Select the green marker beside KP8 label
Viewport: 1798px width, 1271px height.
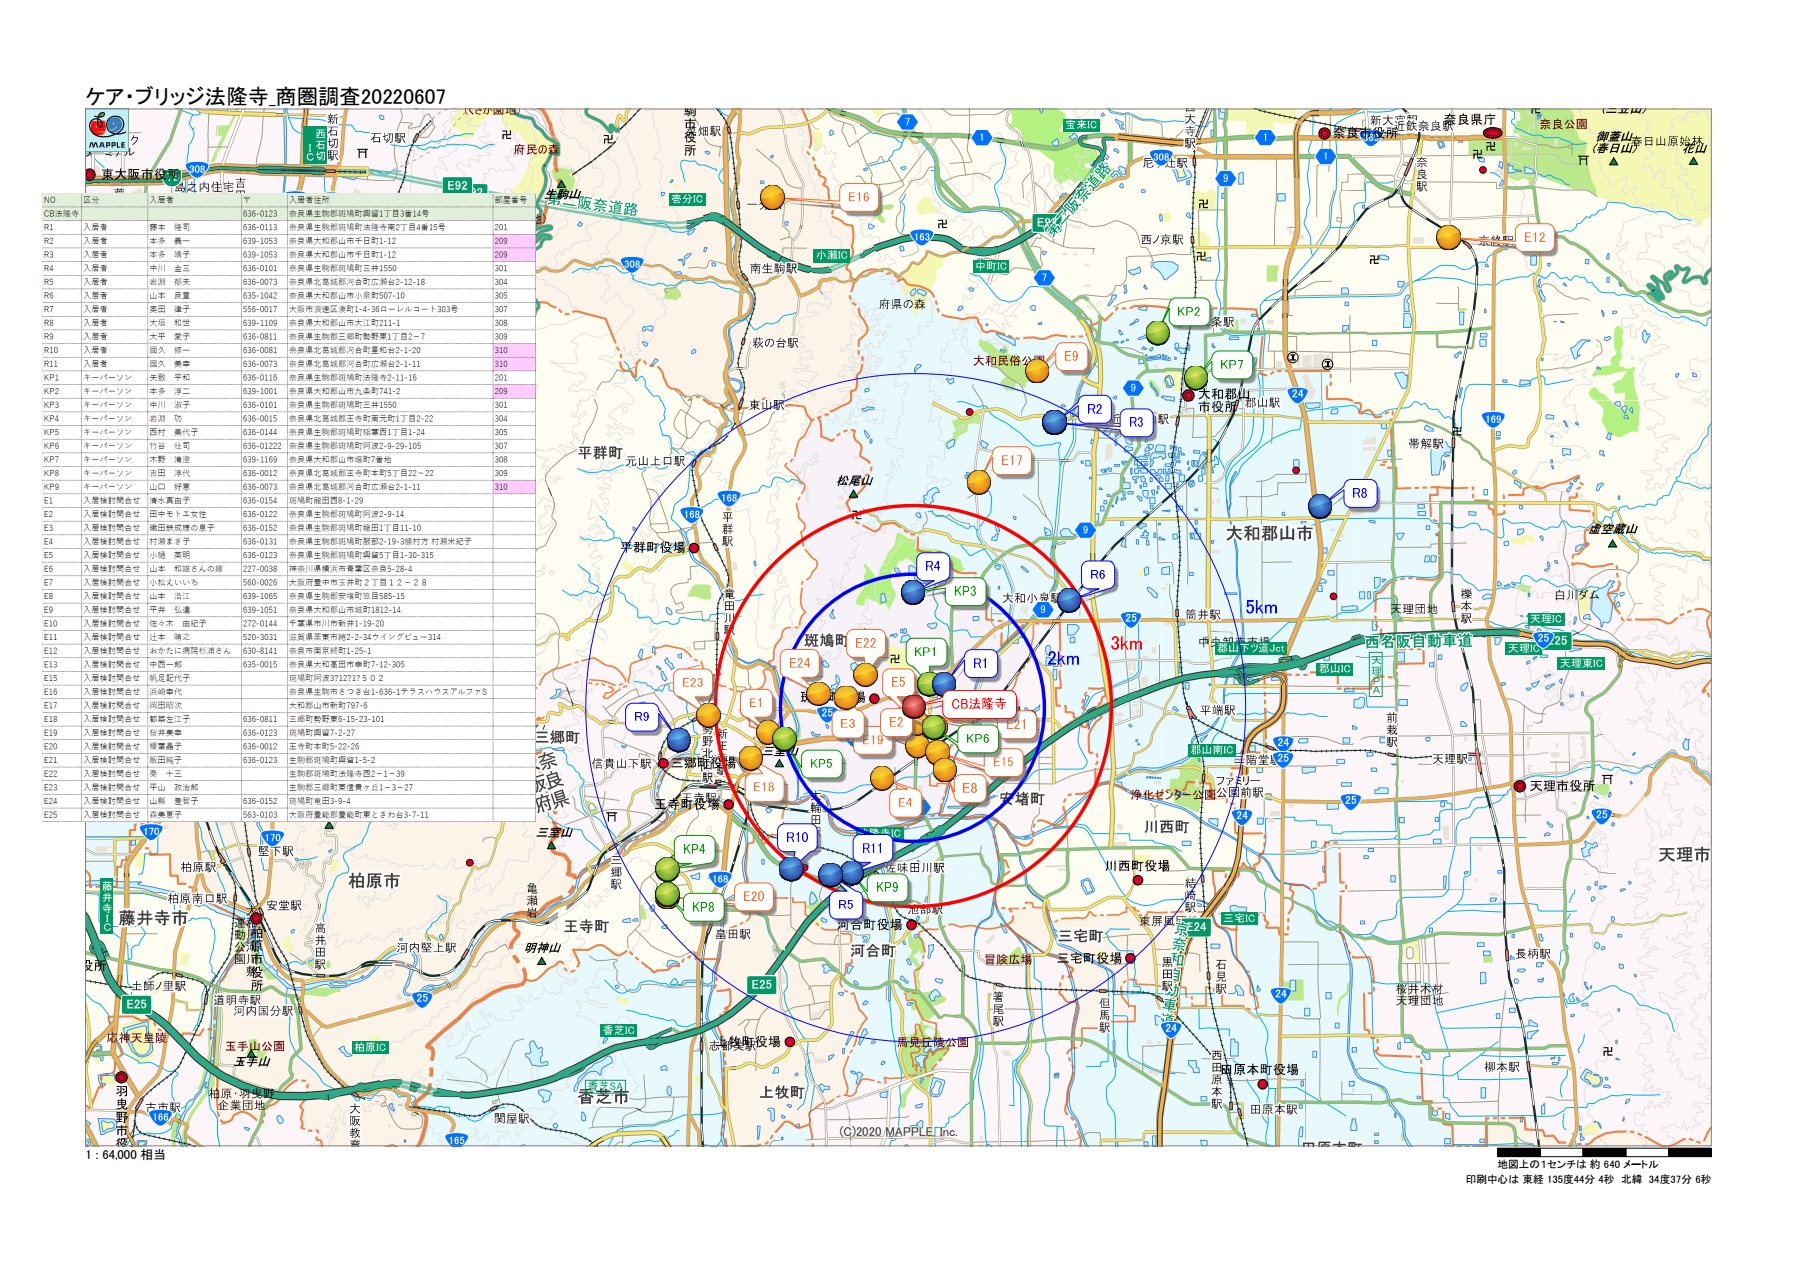pyautogui.click(x=667, y=893)
